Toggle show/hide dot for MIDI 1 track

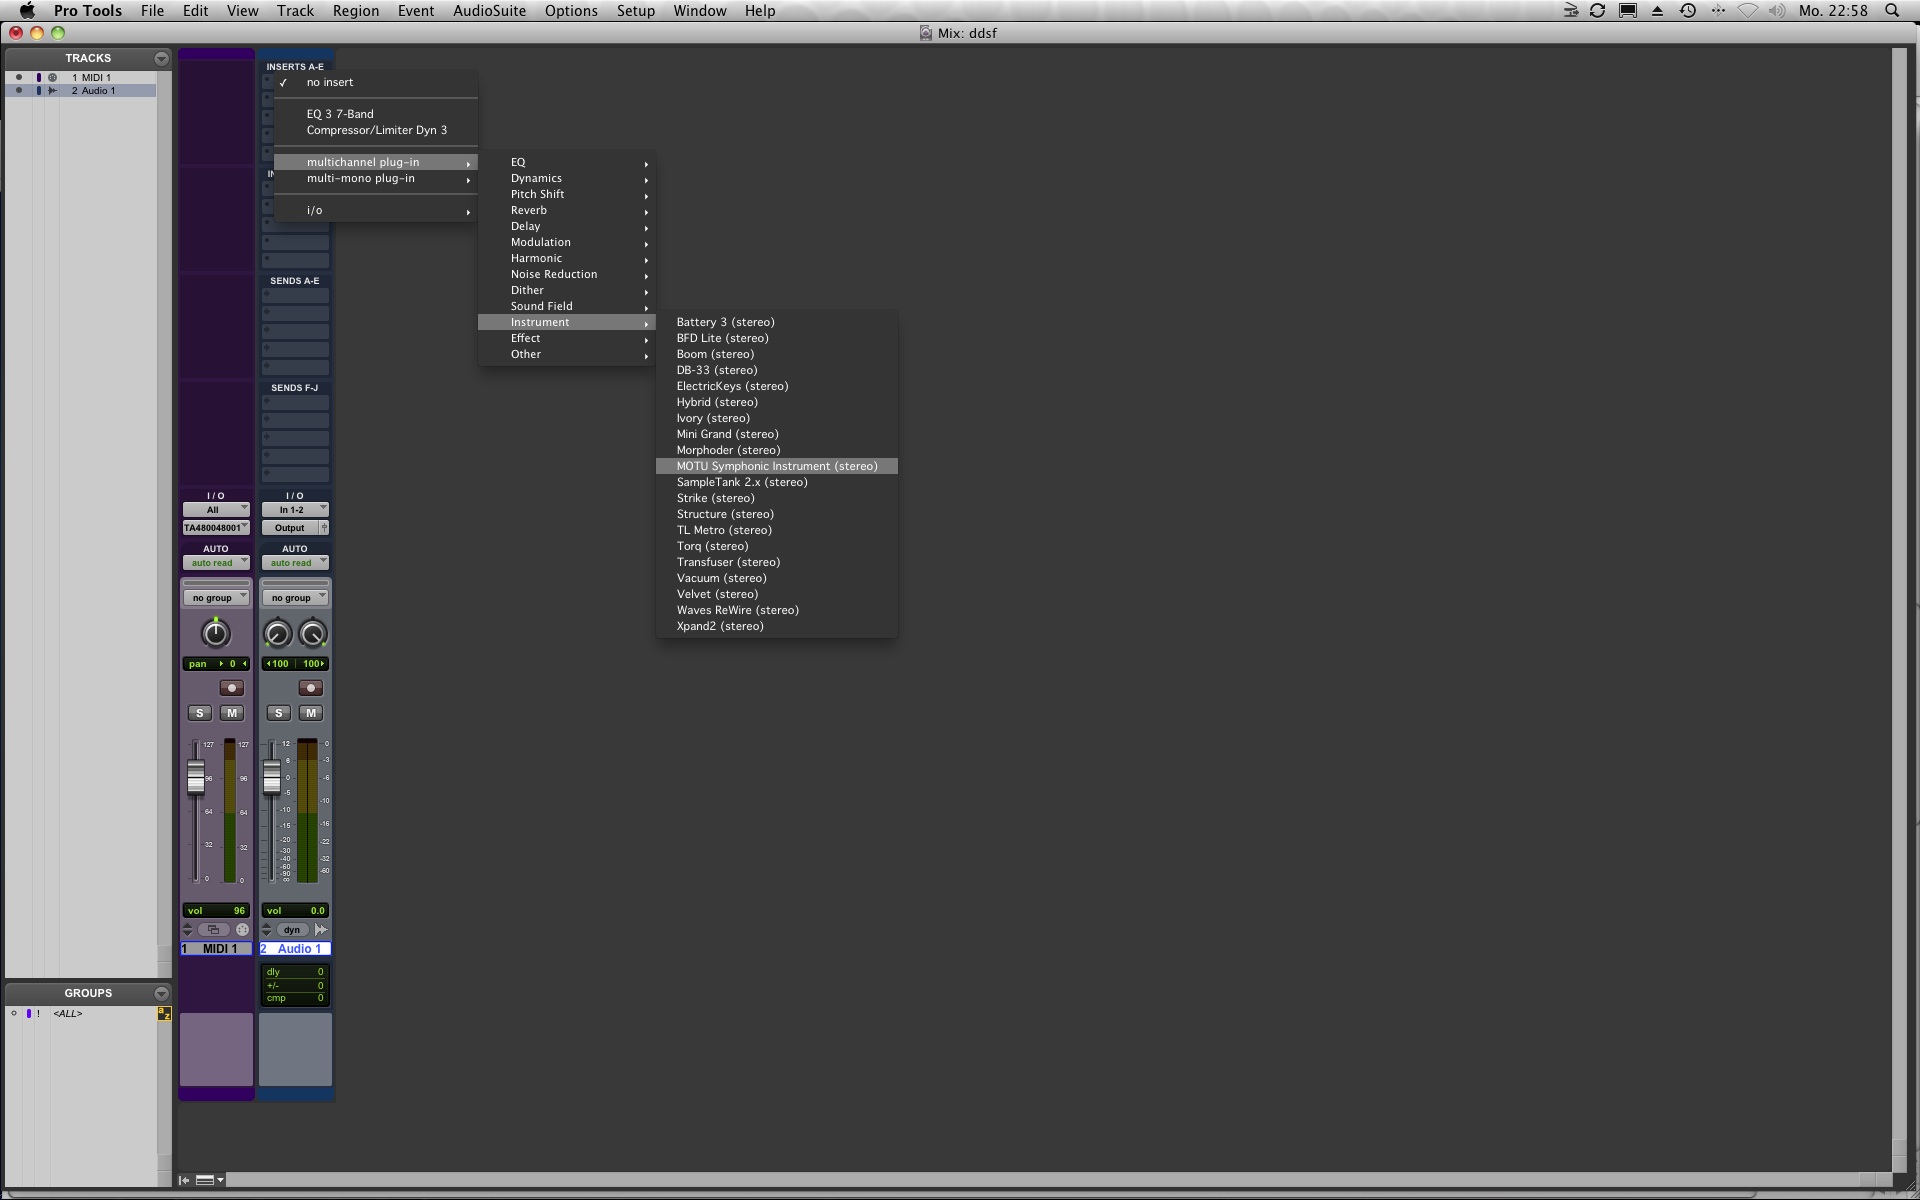pos(18,77)
